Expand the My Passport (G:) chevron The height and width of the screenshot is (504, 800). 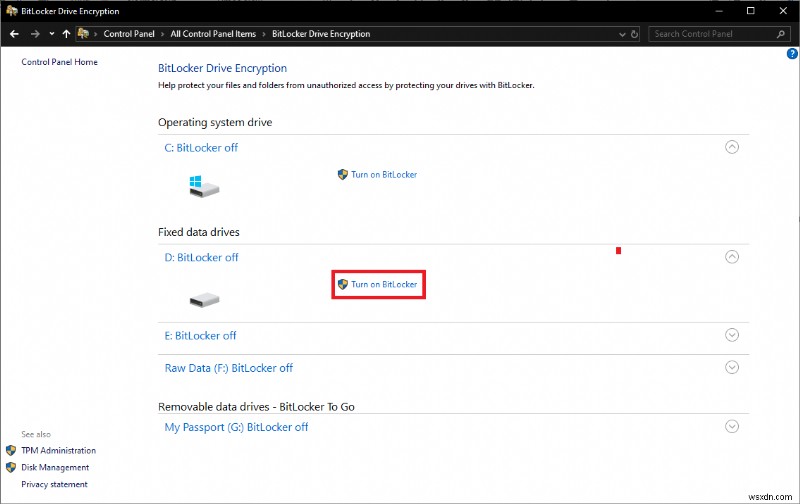click(732, 426)
